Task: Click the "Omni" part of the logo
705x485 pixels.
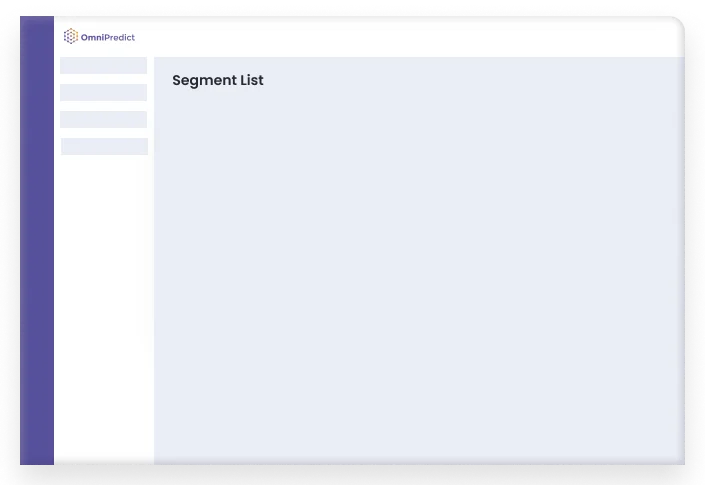Action: click(x=92, y=37)
